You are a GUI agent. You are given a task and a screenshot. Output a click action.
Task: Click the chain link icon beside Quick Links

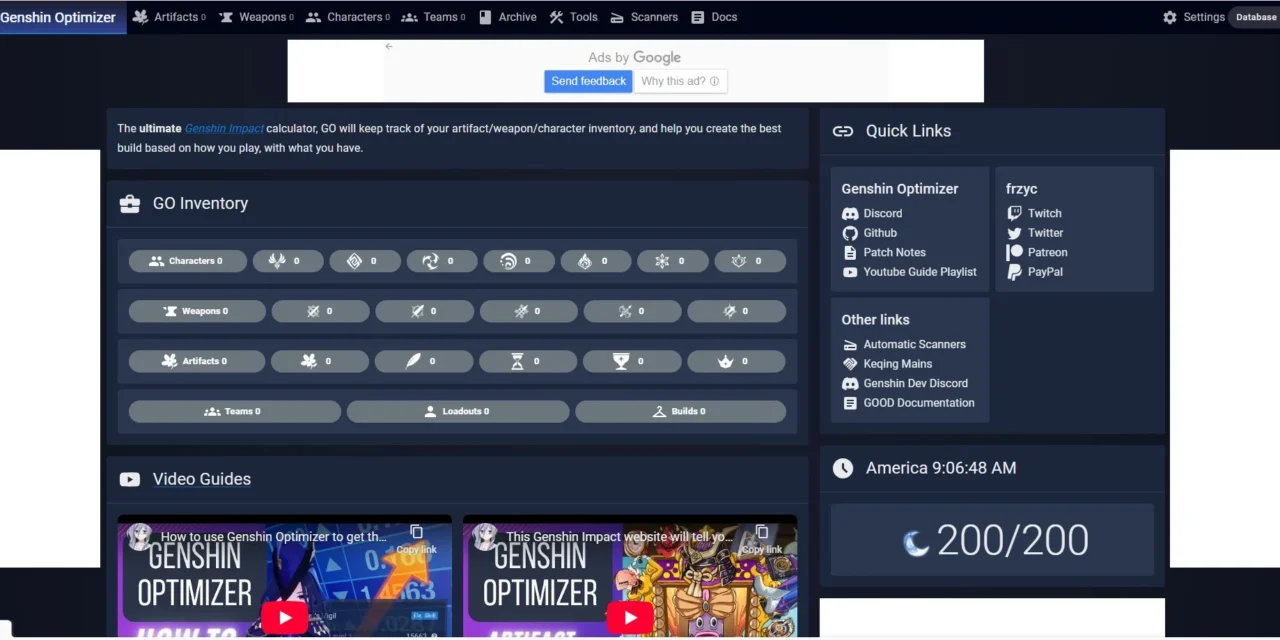tap(843, 131)
